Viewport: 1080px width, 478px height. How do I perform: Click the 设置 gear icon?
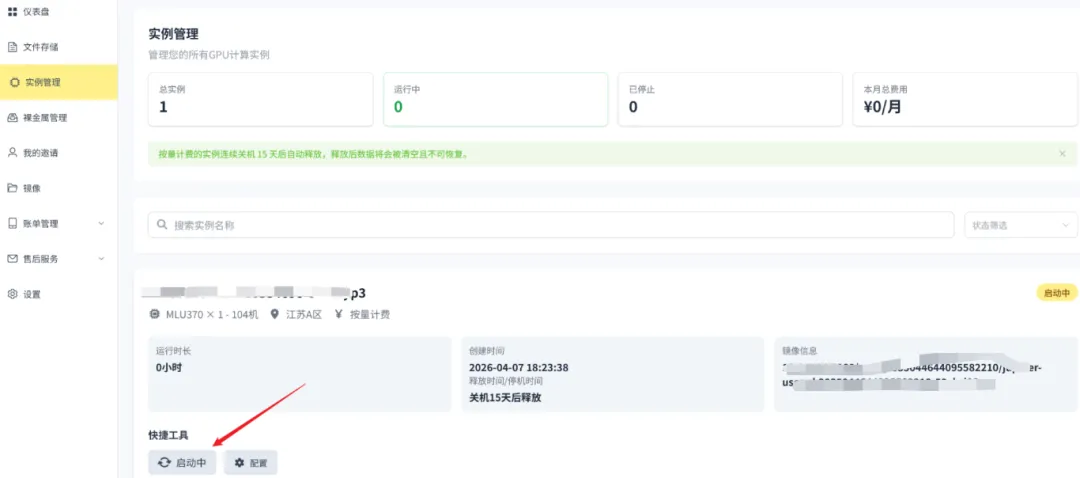coord(12,294)
